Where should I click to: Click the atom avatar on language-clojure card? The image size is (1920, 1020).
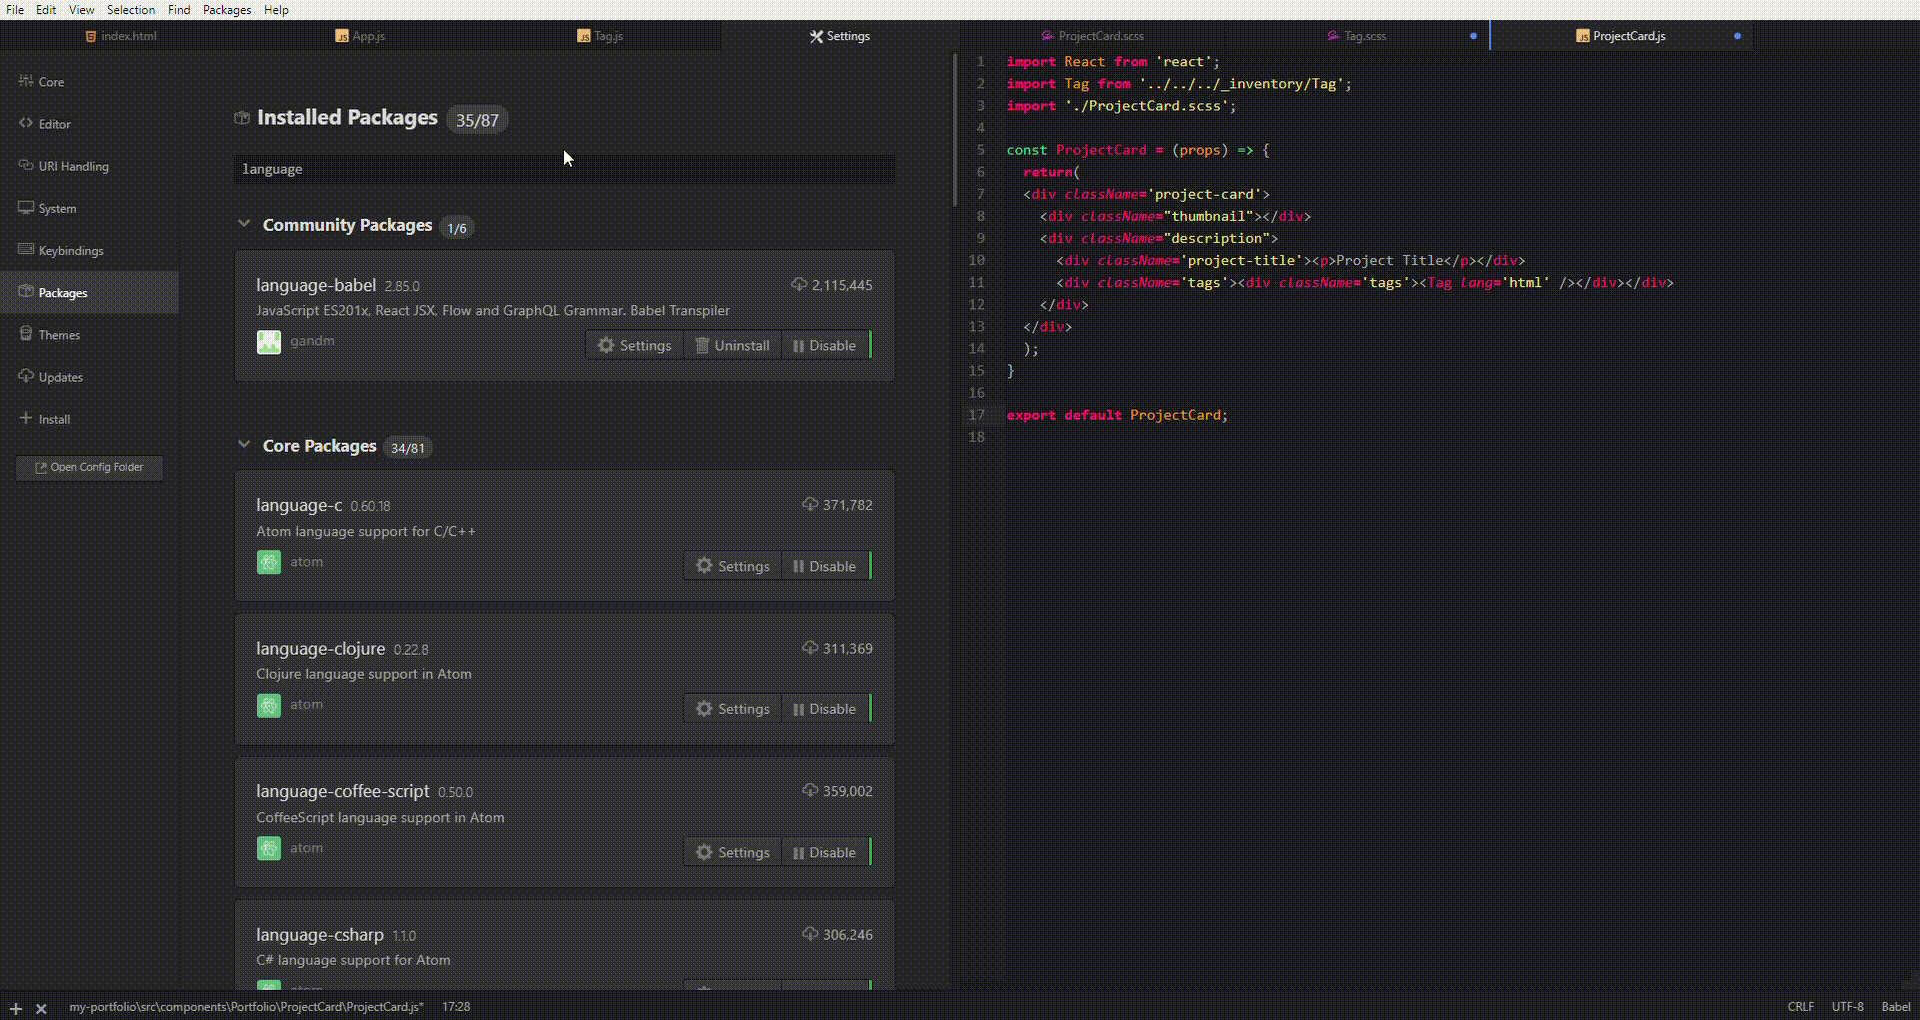(x=269, y=705)
